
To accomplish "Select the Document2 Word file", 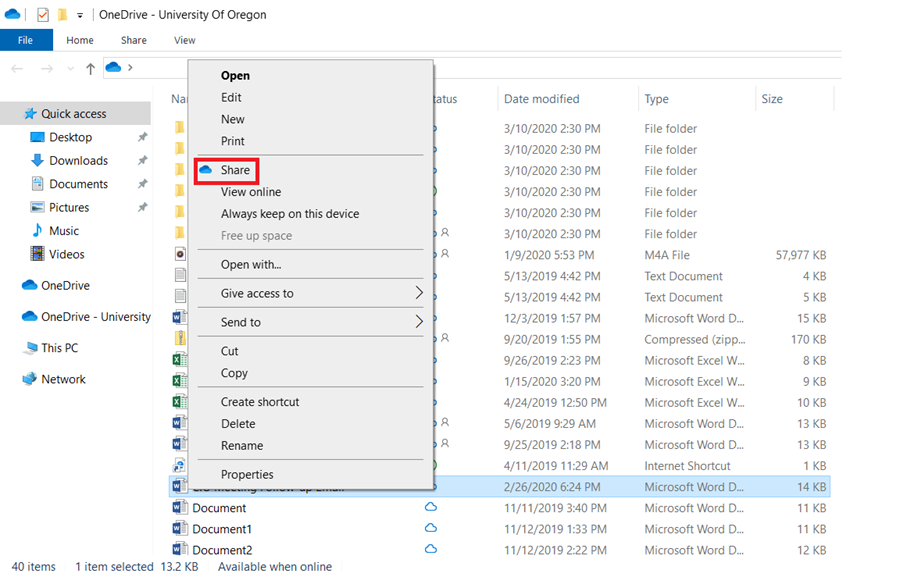I will [222, 550].
